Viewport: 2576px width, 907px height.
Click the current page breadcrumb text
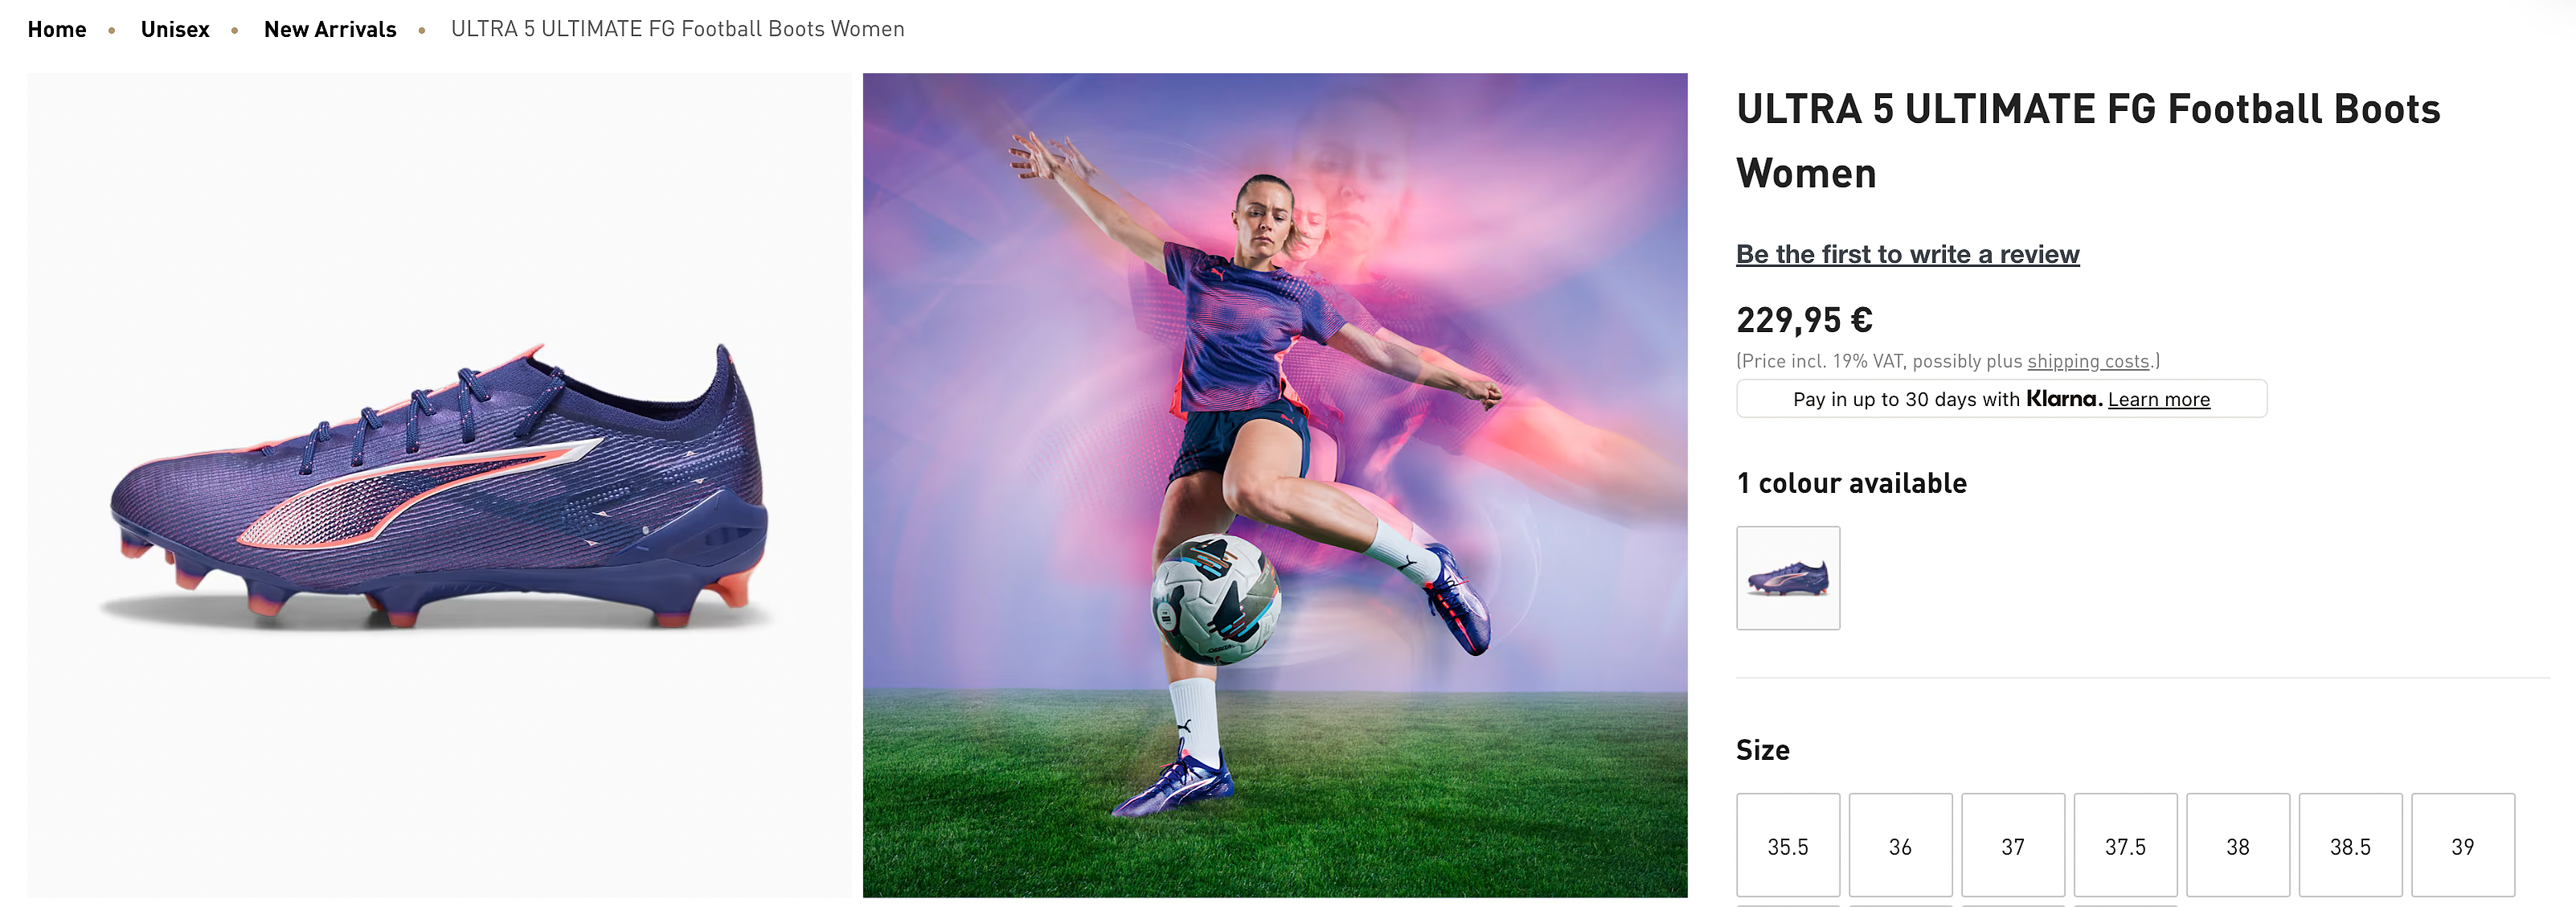coord(677,29)
